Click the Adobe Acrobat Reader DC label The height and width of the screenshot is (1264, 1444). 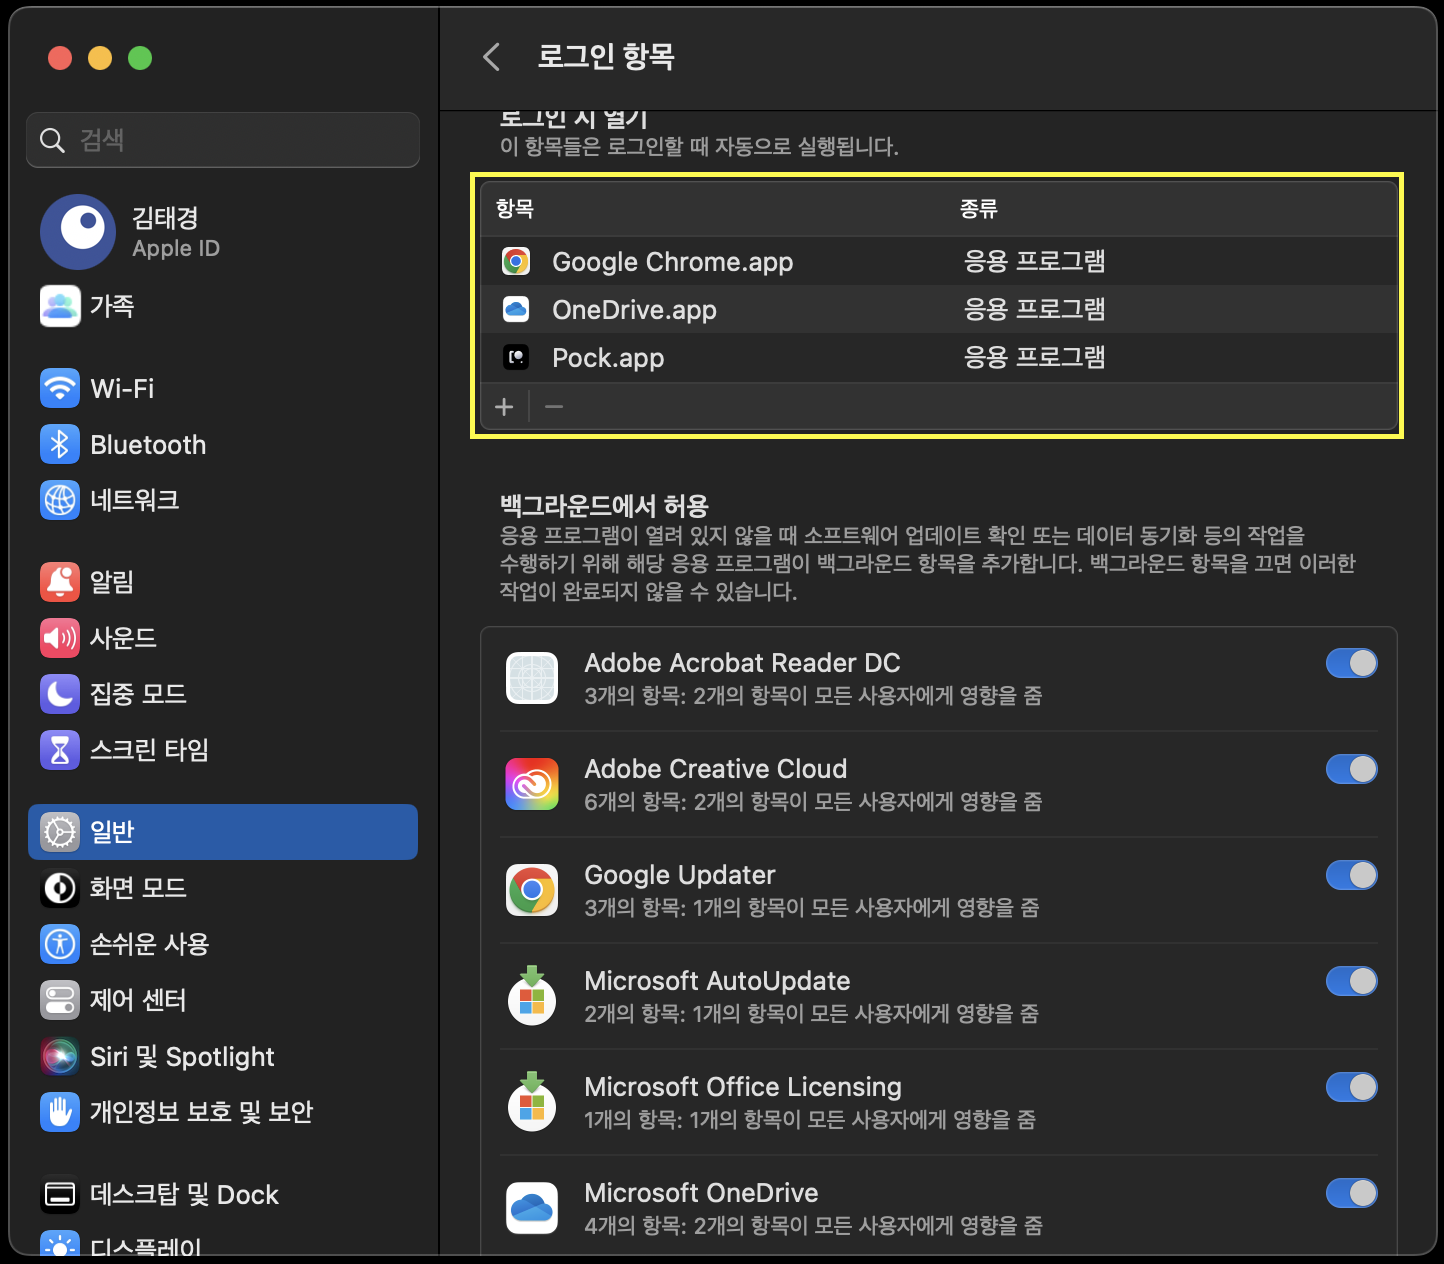tap(742, 663)
